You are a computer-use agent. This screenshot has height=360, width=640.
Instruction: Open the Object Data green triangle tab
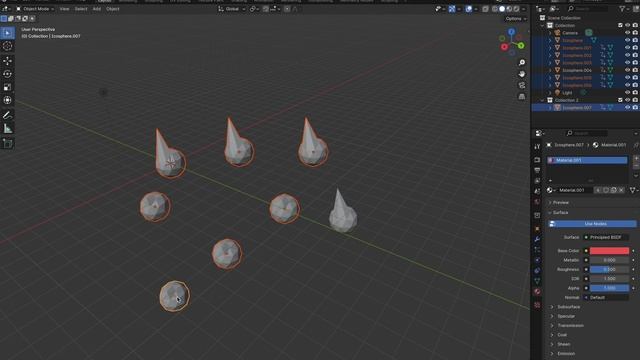point(537,281)
